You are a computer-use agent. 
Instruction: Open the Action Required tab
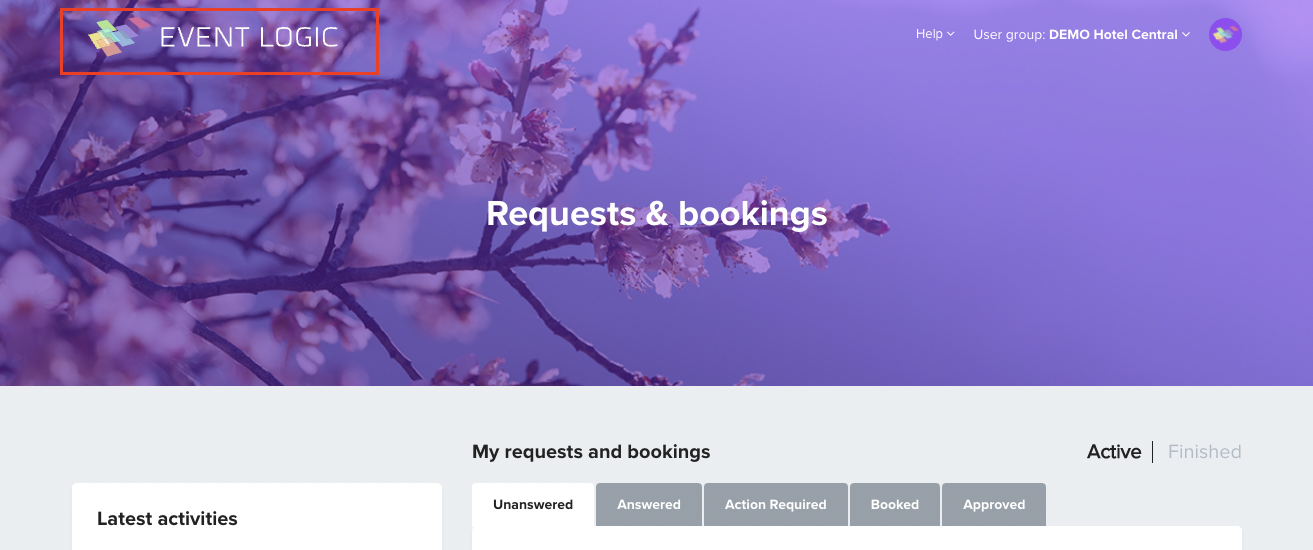click(776, 505)
